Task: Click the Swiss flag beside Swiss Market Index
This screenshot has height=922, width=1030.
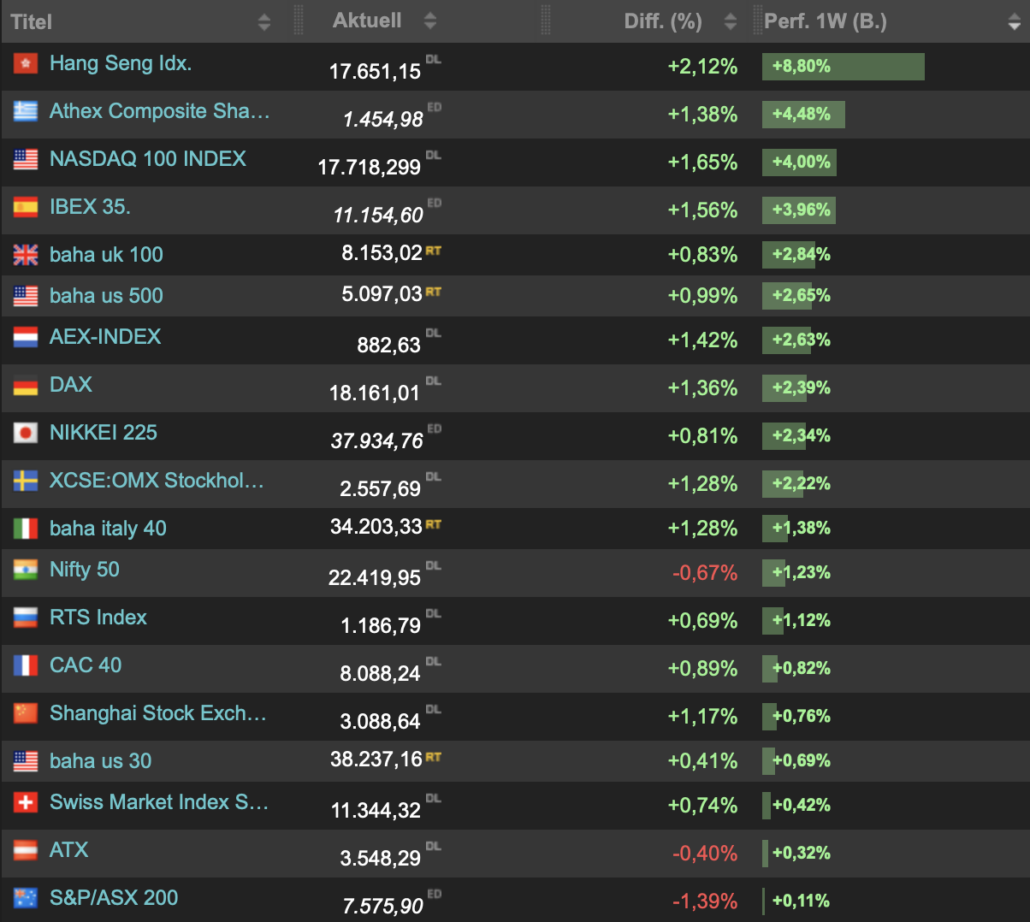Action: pos(25,802)
